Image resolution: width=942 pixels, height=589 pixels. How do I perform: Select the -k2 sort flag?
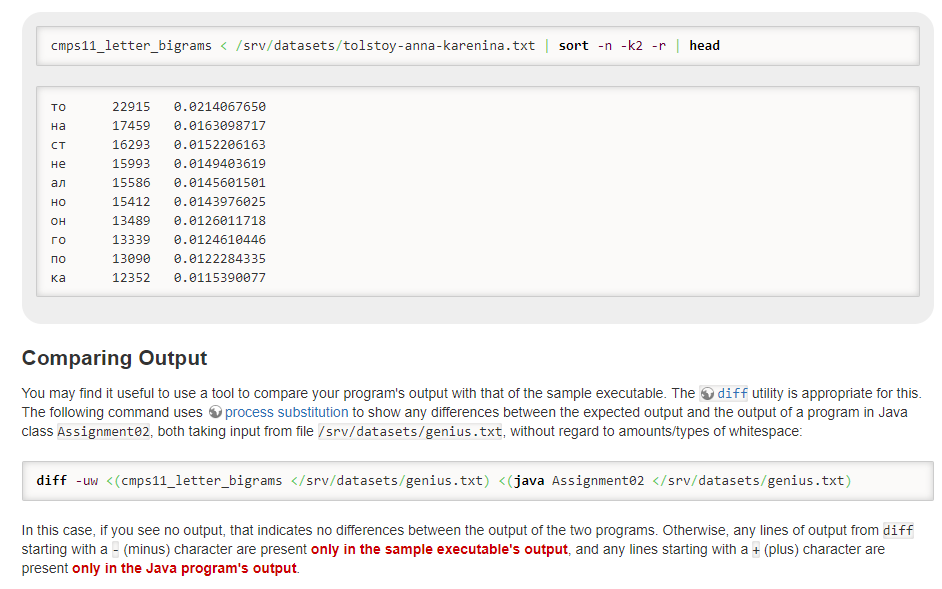tap(632, 45)
